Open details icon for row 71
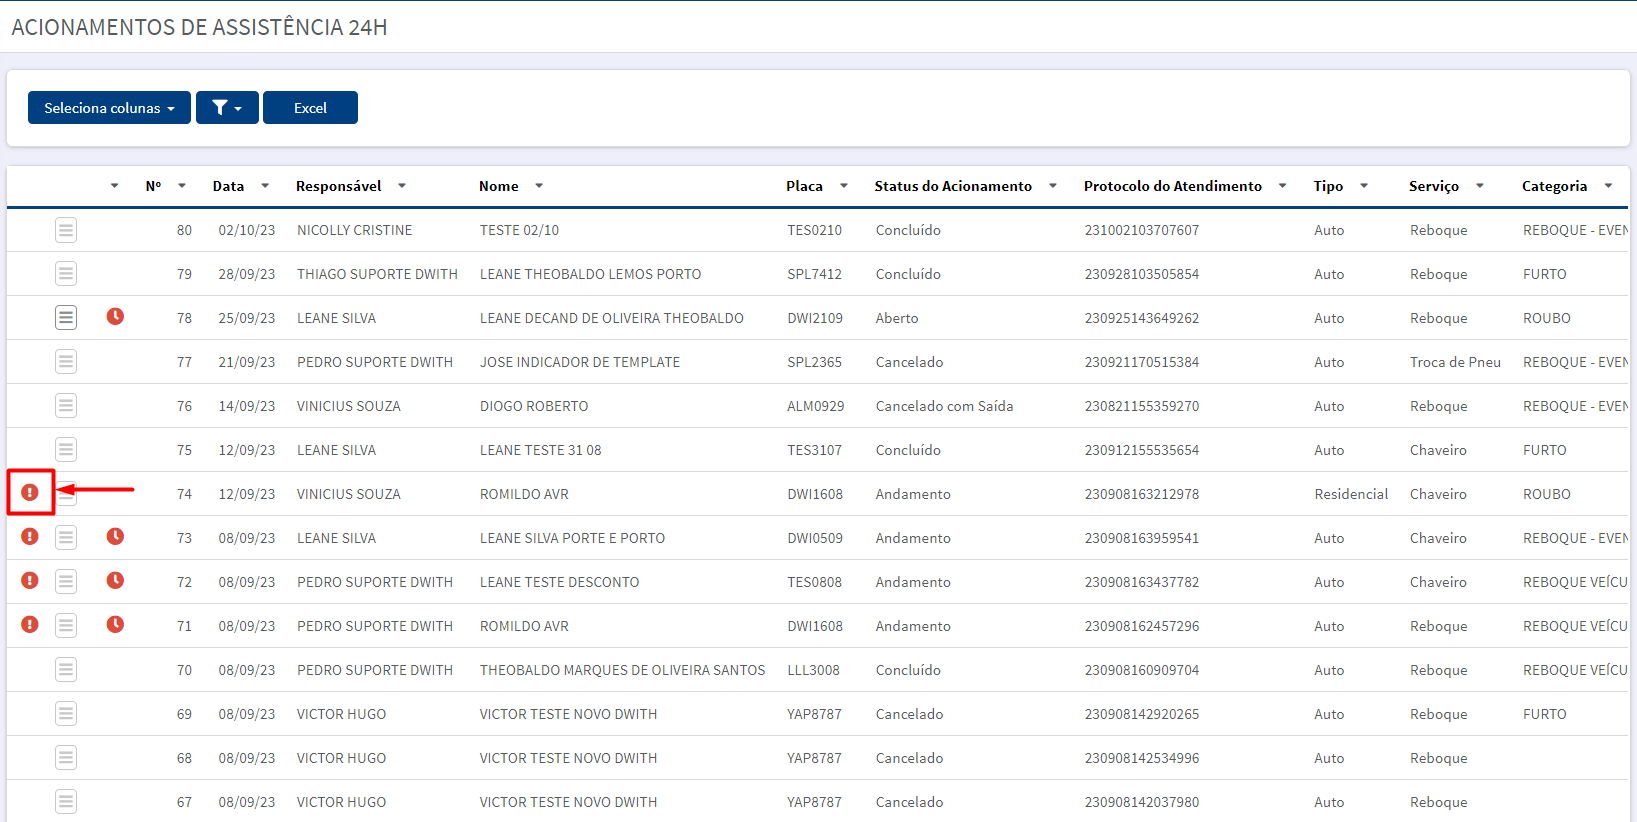The width and height of the screenshot is (1637, 822). [x=66, y=626]
